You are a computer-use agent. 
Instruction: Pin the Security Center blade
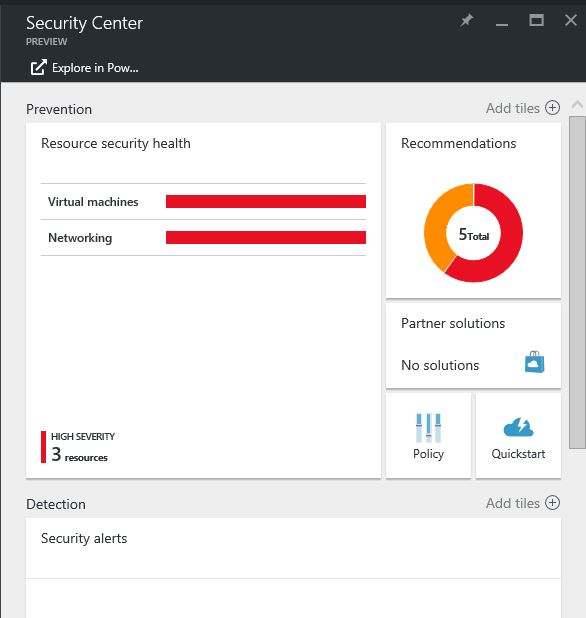point(467,20)
